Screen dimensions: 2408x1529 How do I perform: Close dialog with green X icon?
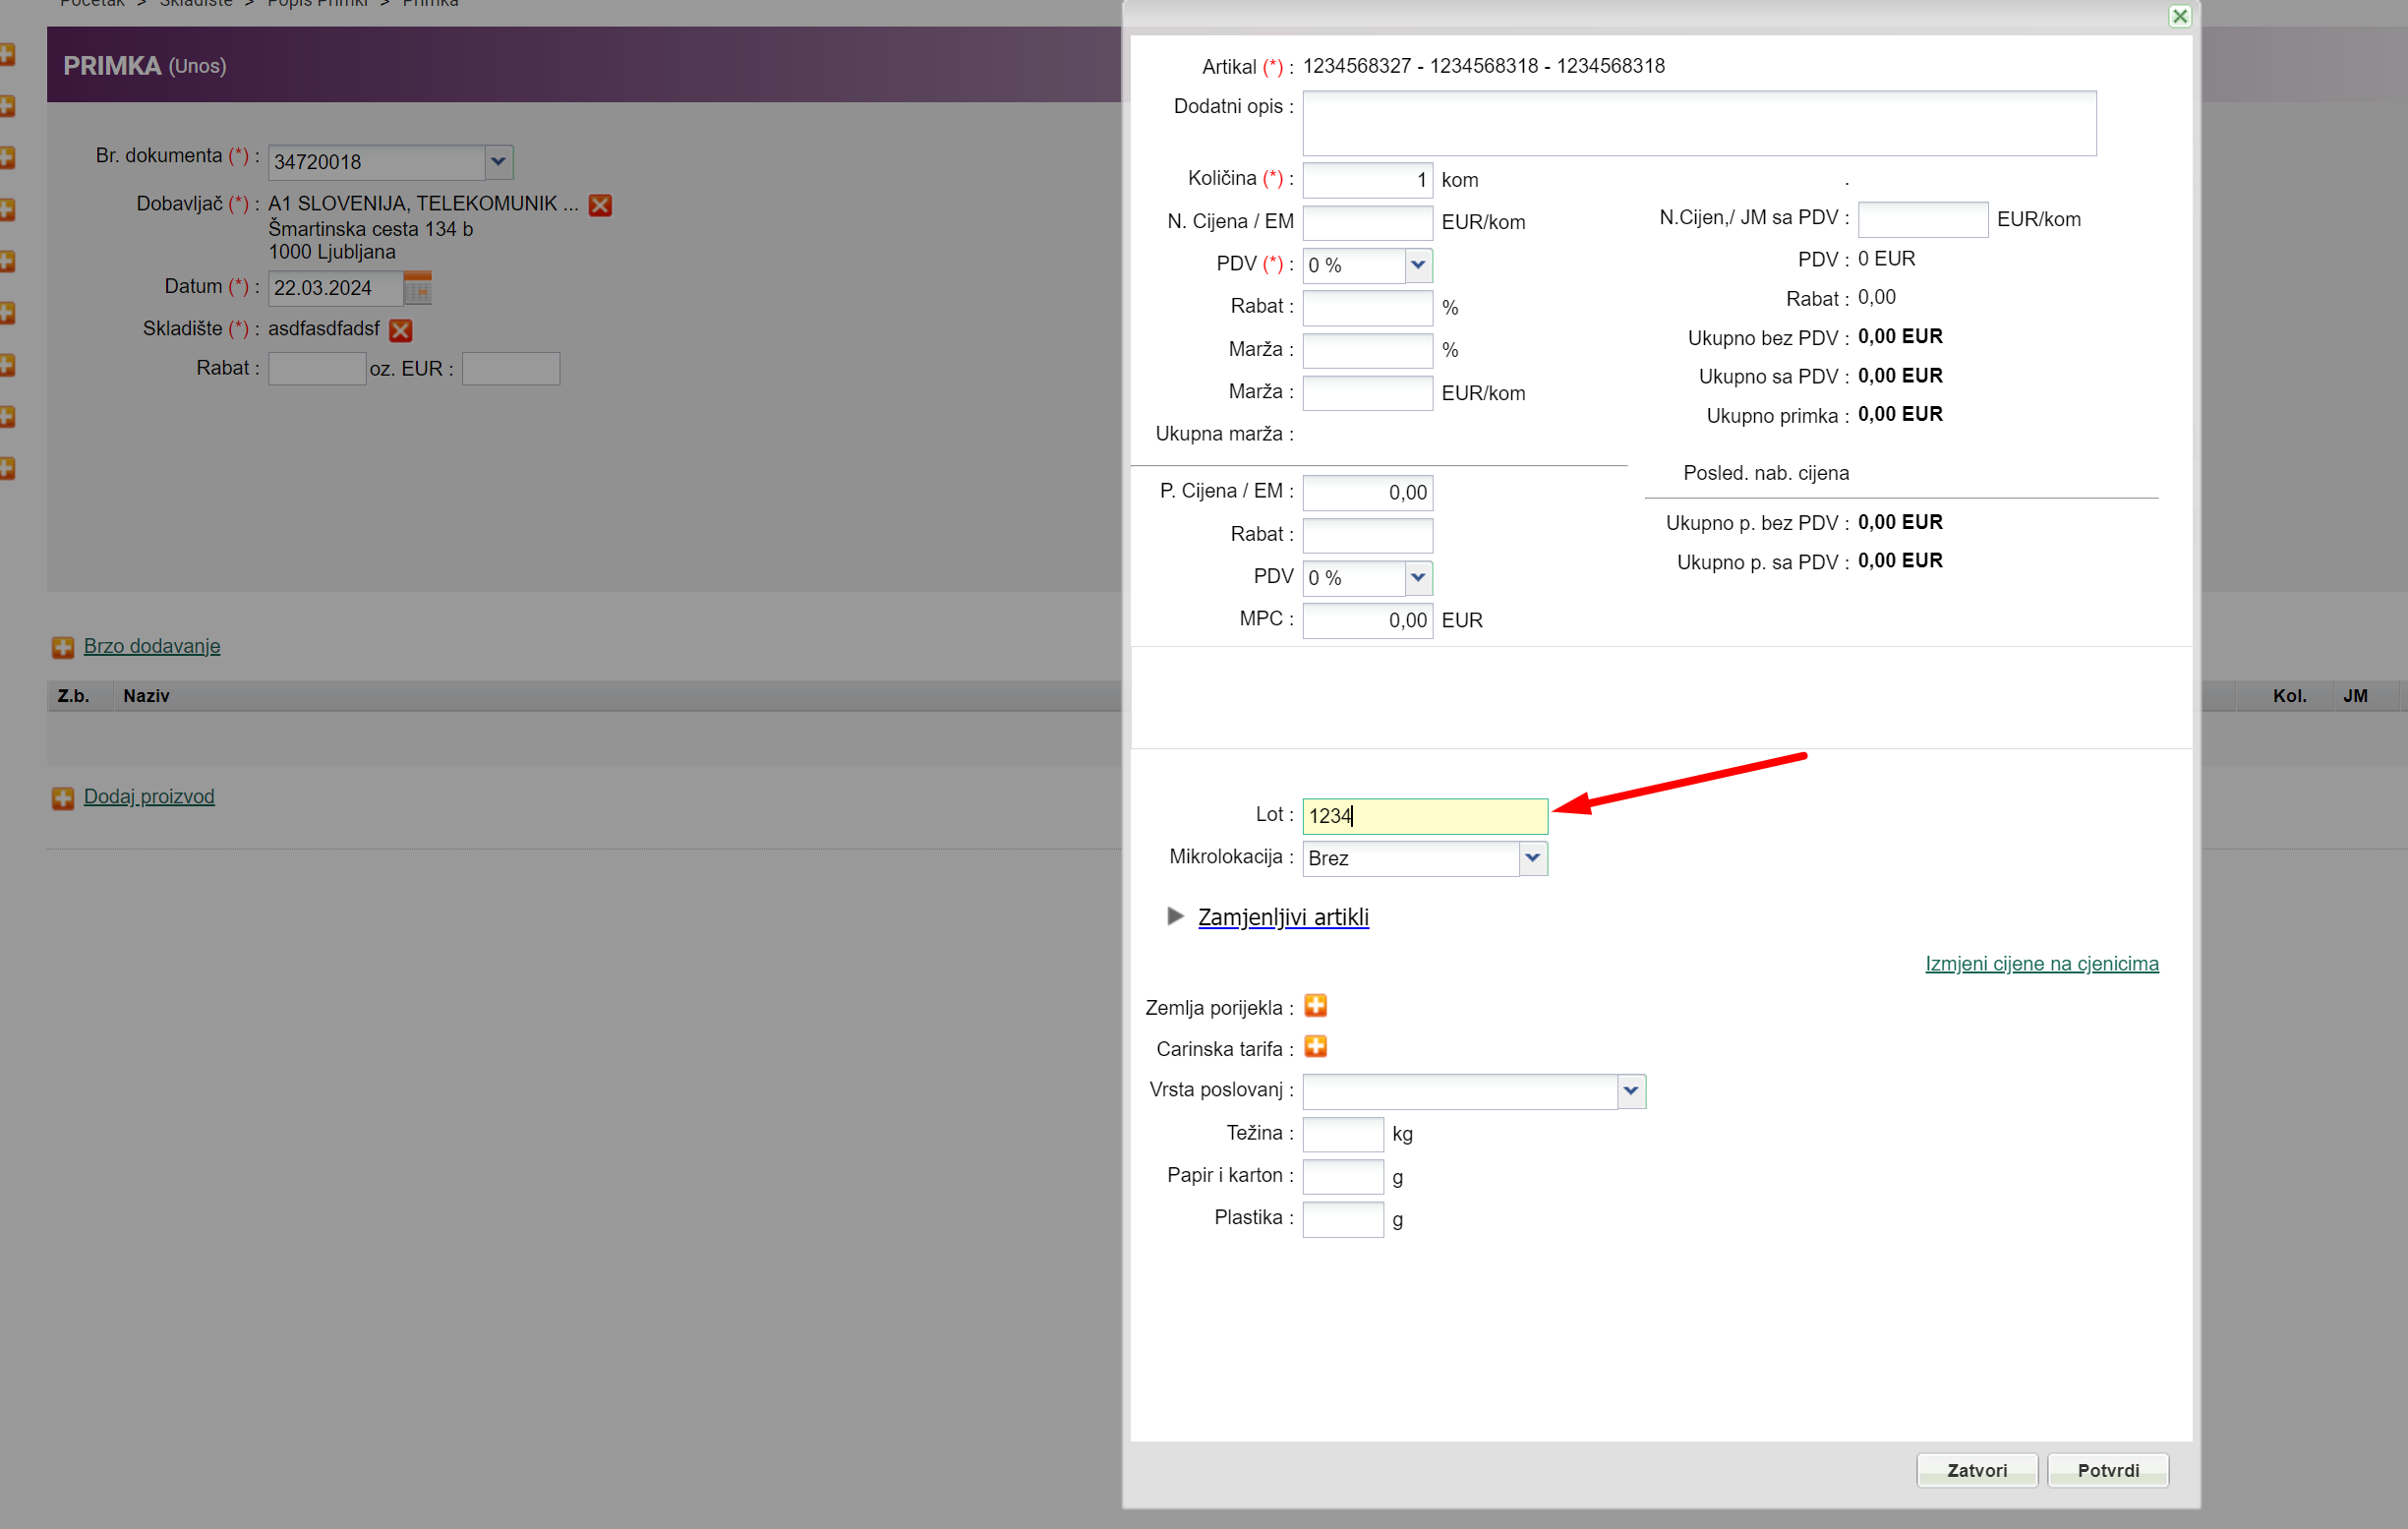(x=2180, y=16)
